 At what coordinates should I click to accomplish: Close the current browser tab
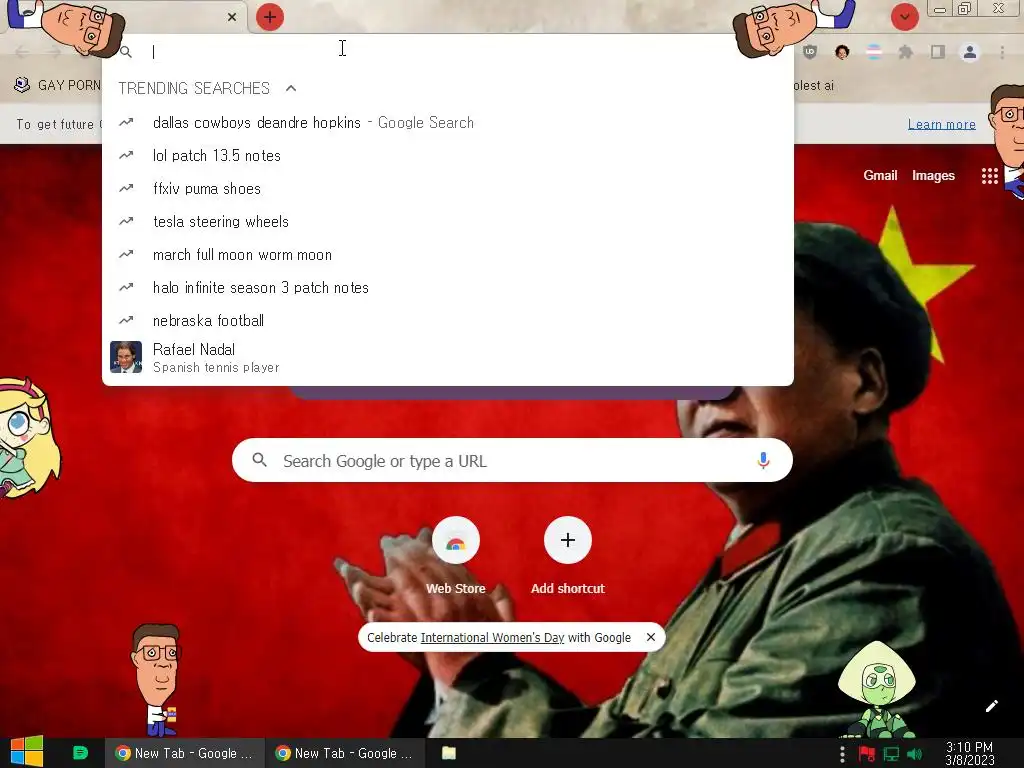(232, 17)
